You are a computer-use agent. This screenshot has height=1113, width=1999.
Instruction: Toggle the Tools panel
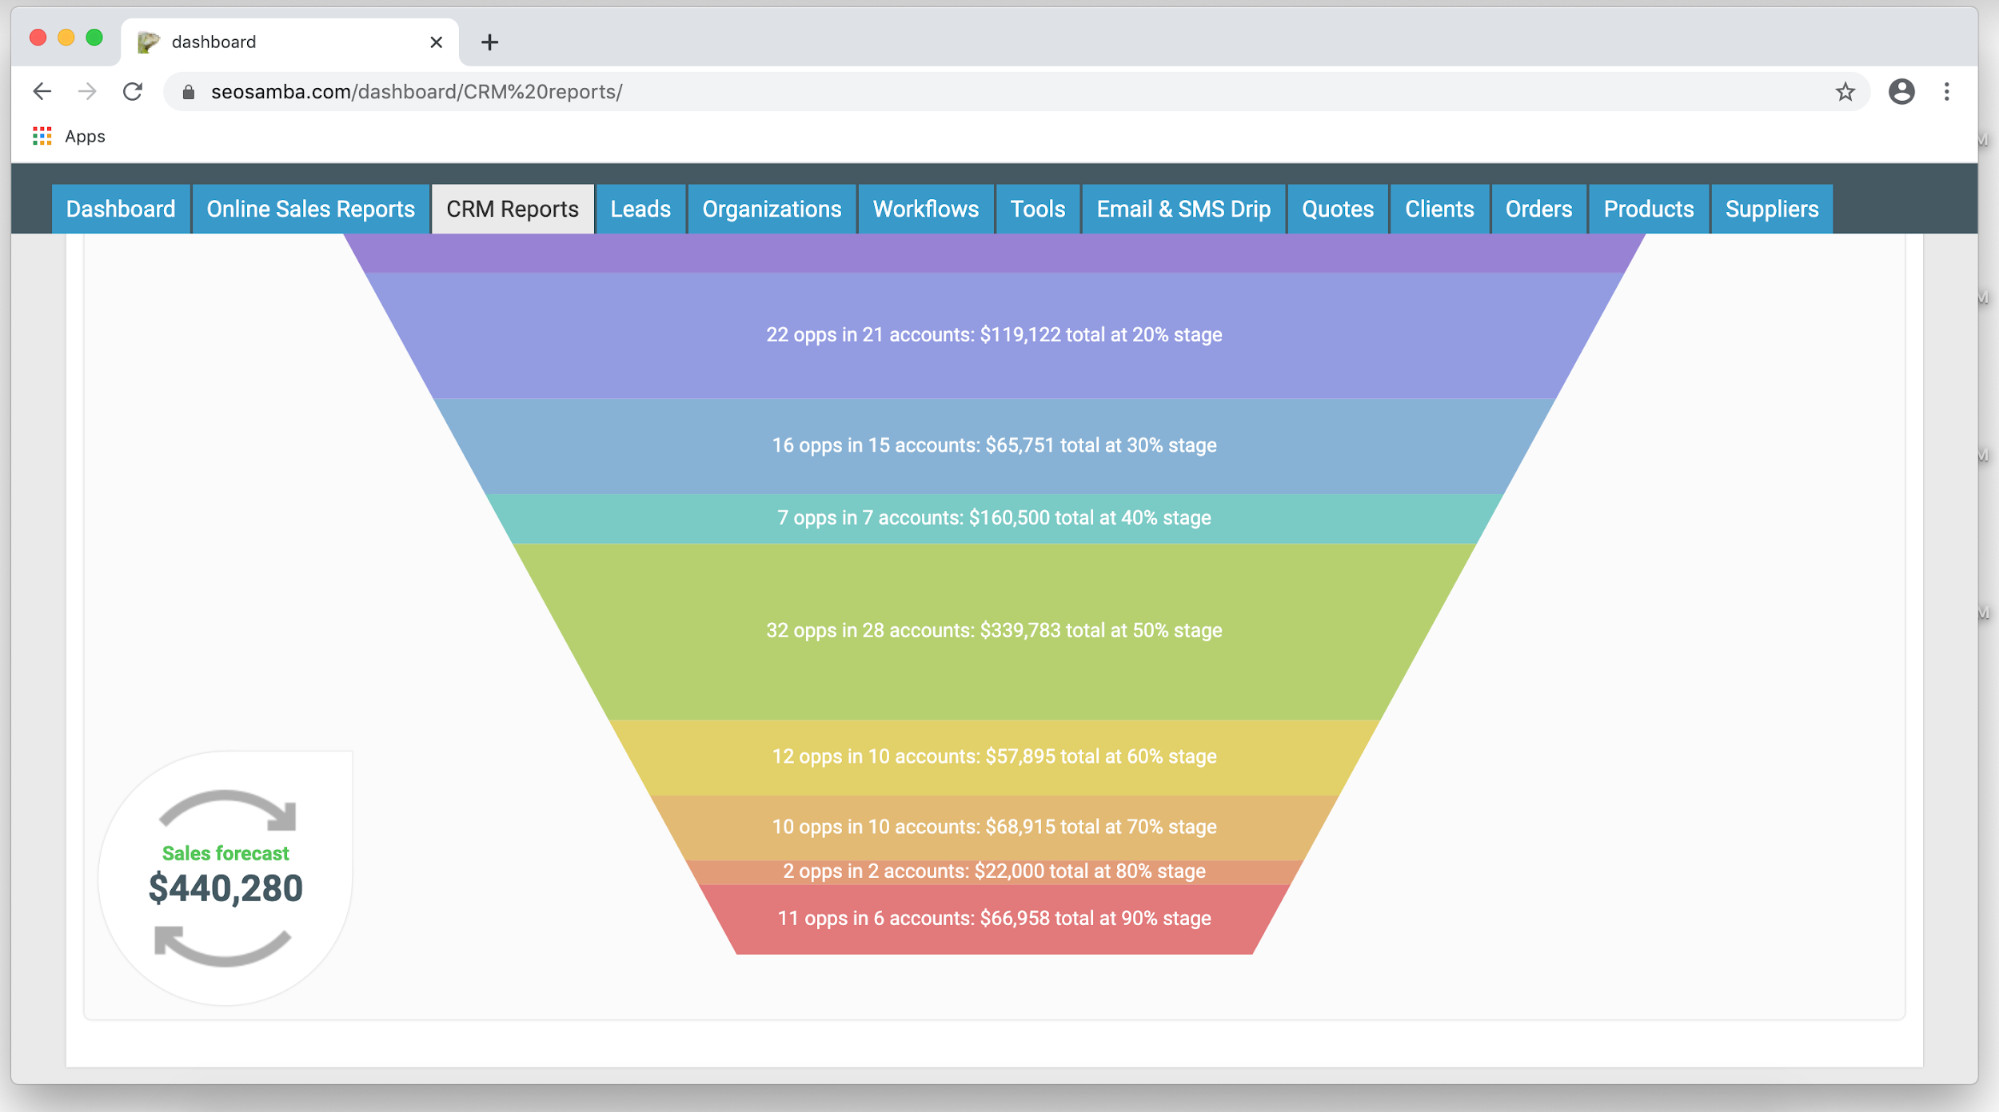tap(1037, 208)
